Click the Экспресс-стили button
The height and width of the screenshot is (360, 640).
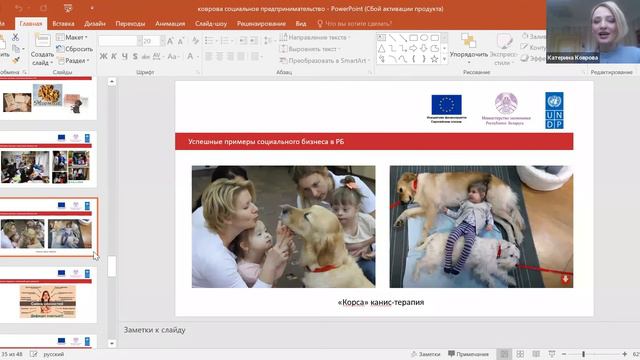point(504,49)
